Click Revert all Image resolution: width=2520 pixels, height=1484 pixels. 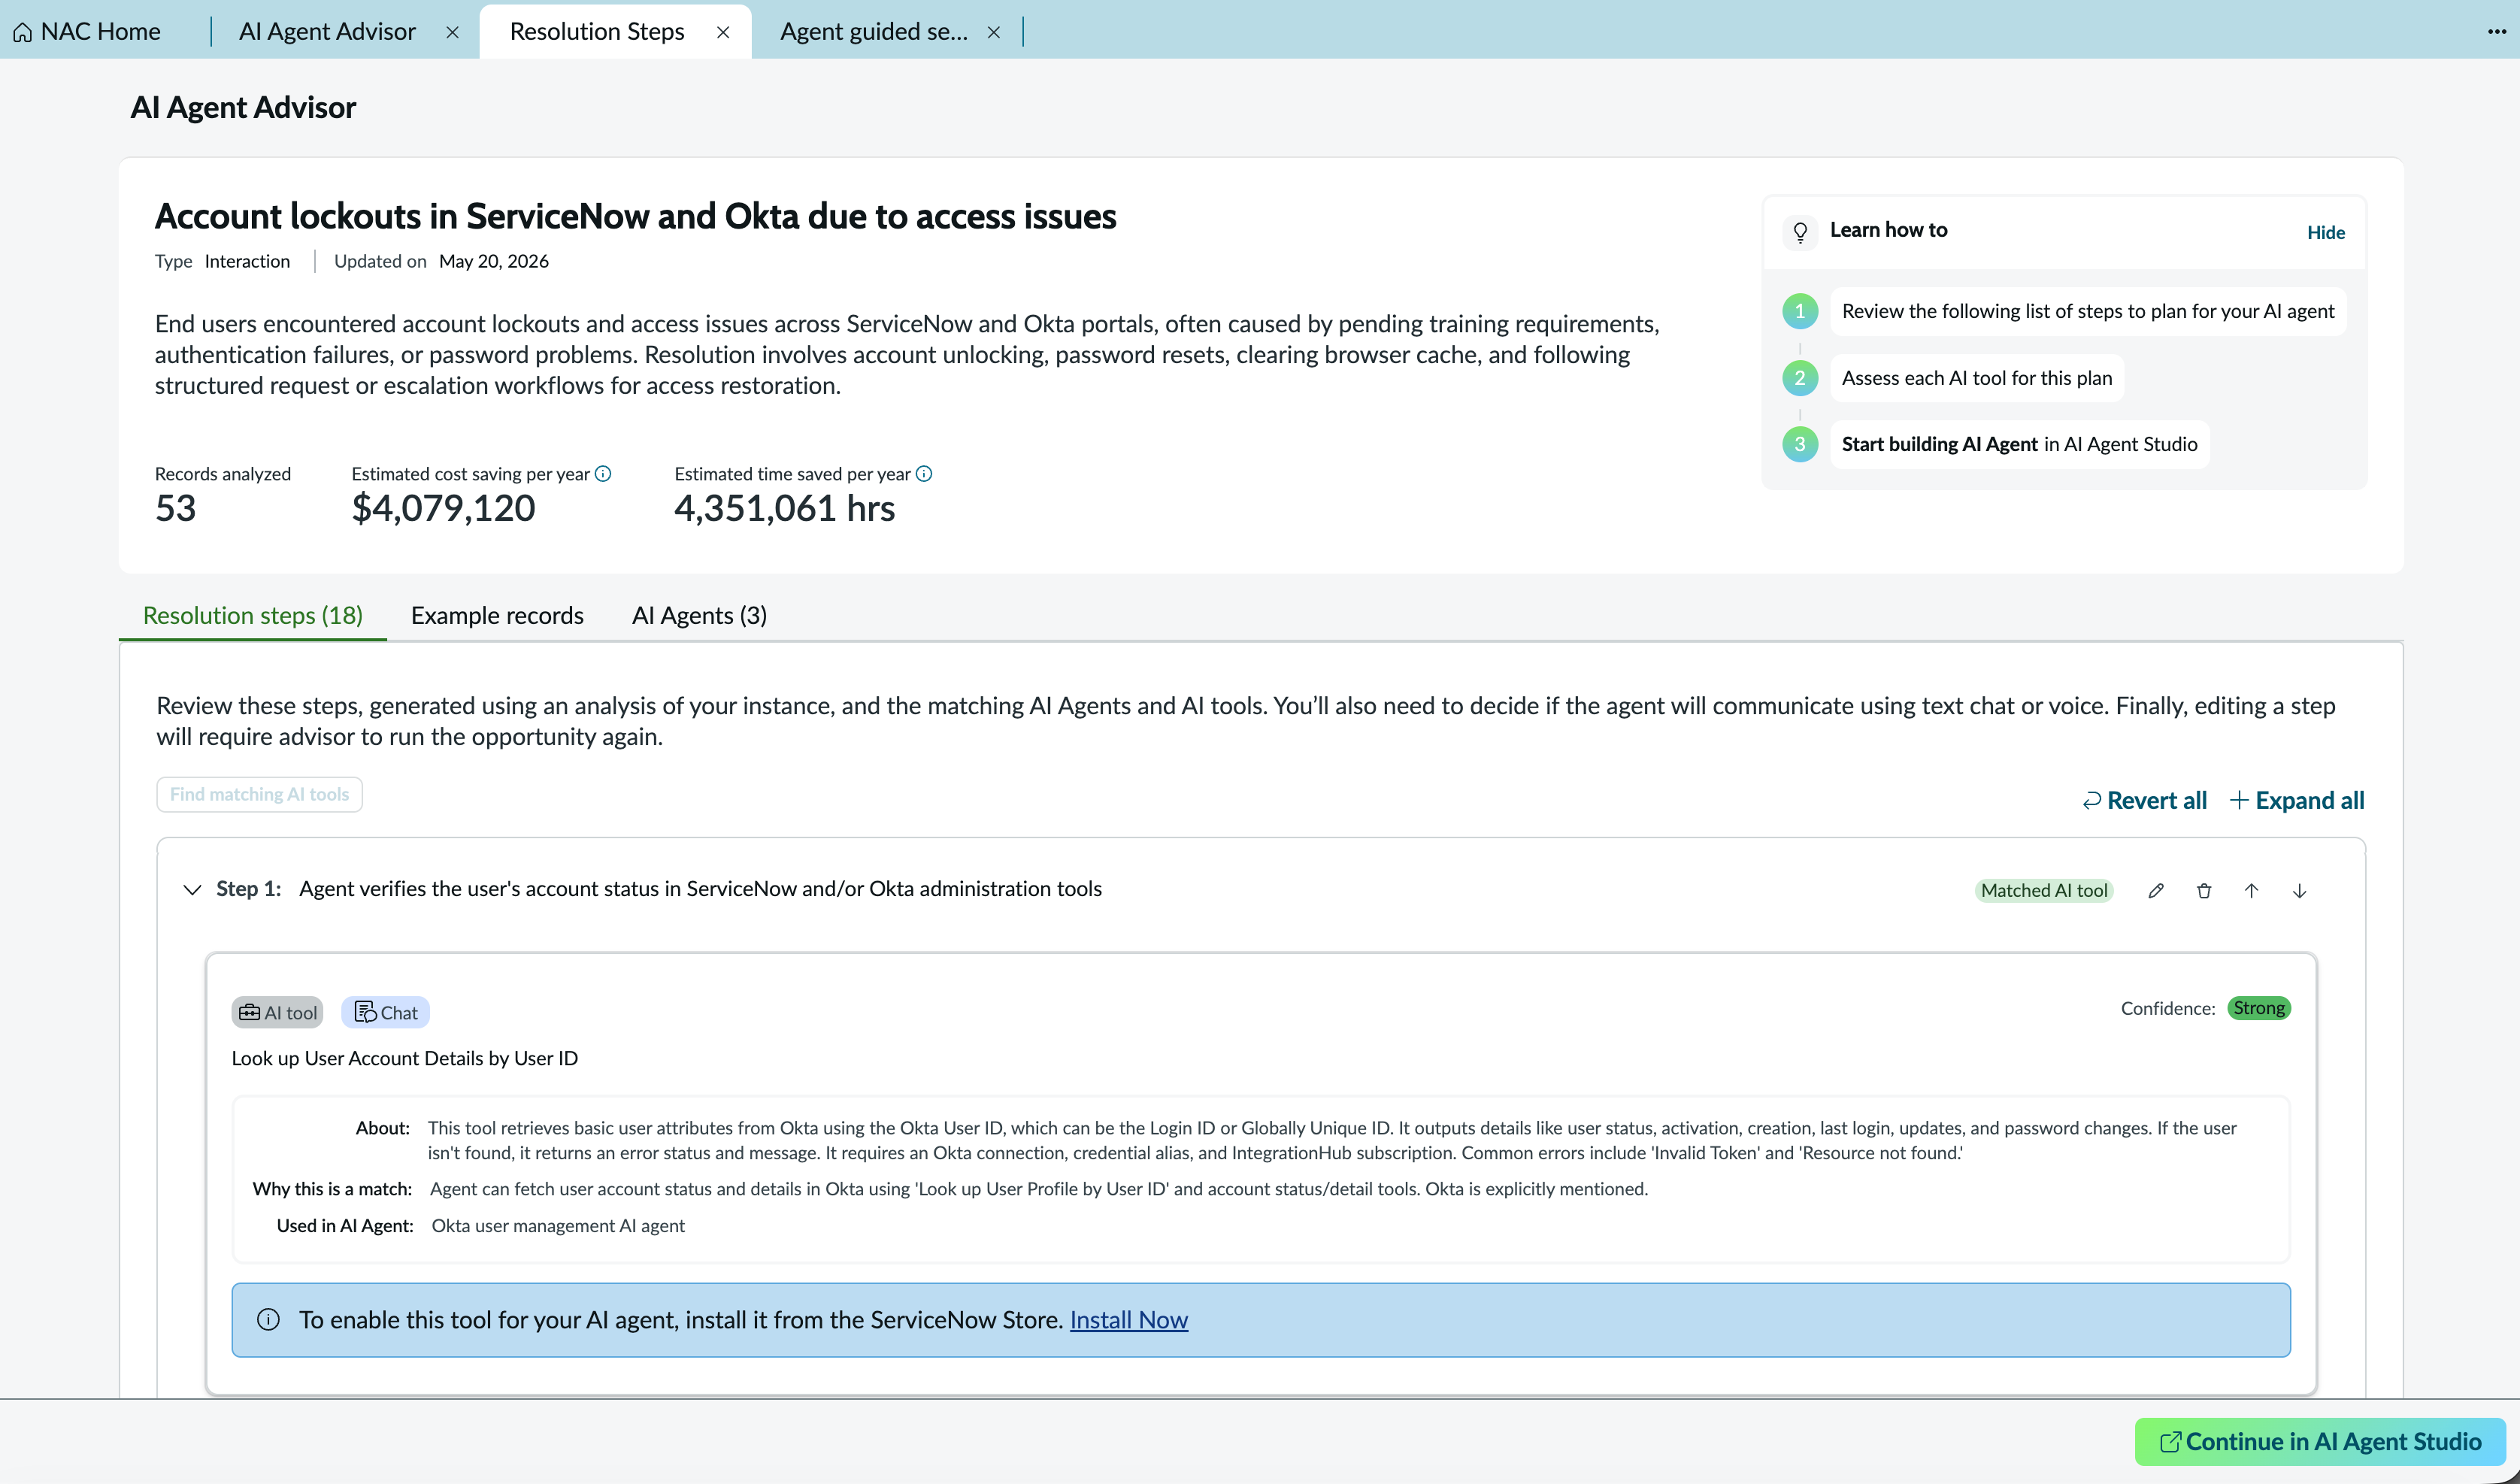click(x=2144, y=800)
